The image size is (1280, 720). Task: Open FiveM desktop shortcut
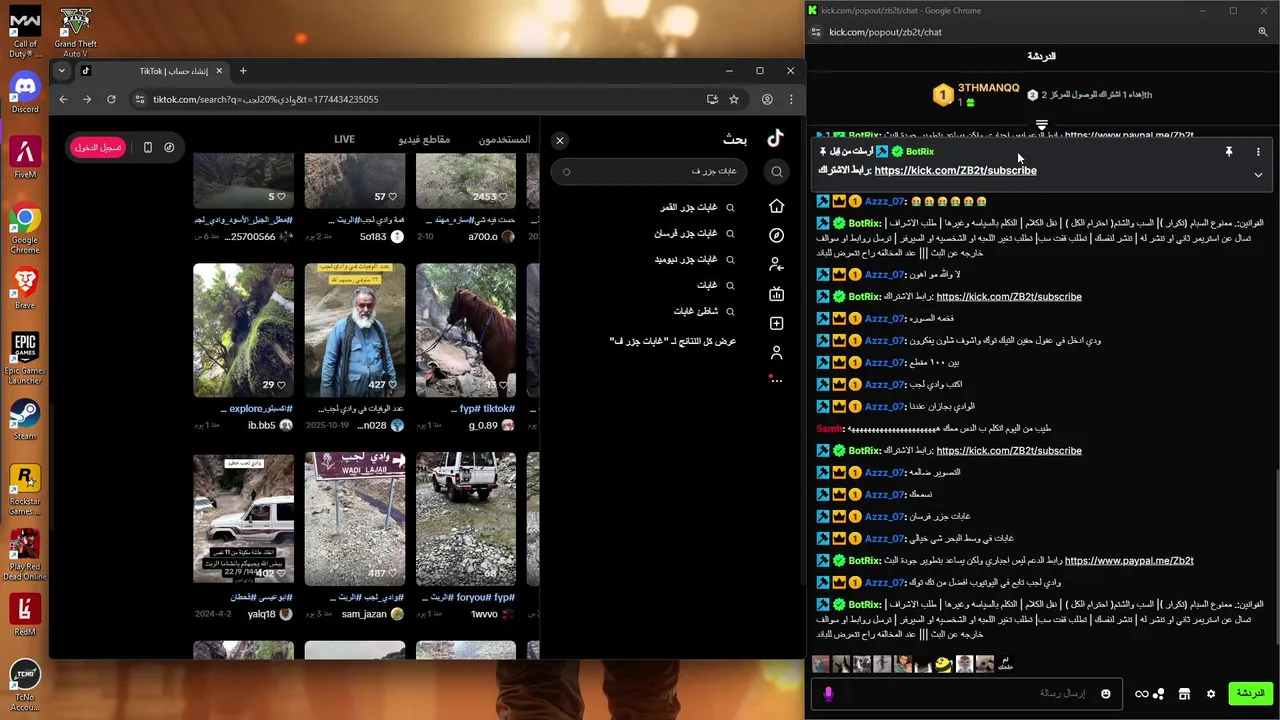pyautogui.click(x=25, y=158)
